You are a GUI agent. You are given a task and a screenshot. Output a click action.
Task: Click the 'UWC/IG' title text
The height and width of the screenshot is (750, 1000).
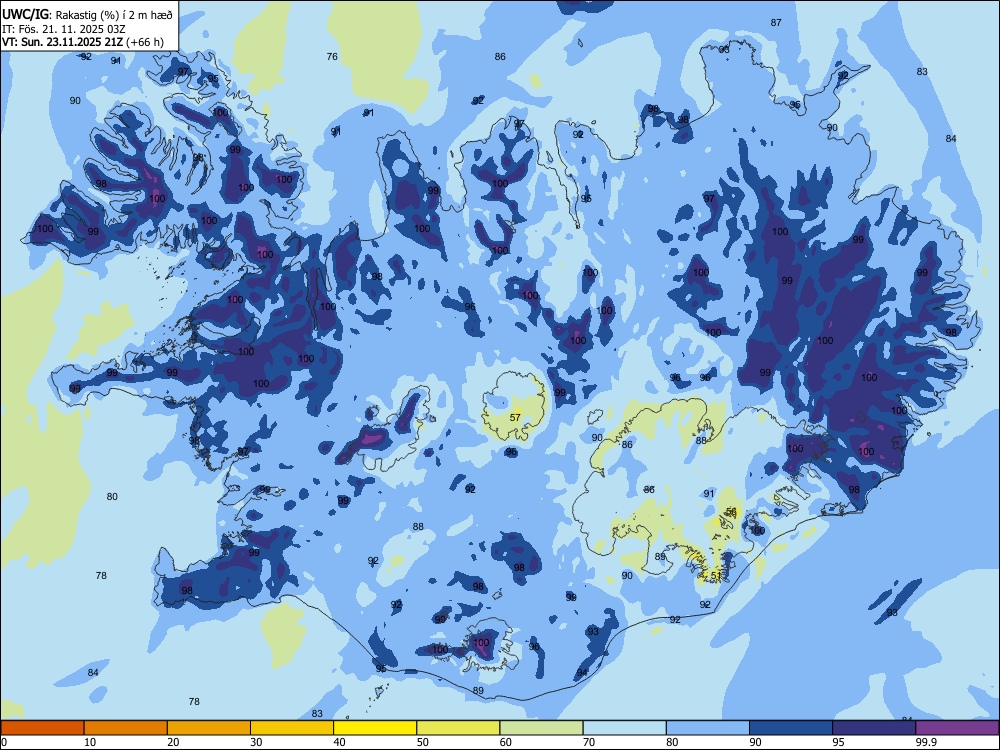(25, 15)
